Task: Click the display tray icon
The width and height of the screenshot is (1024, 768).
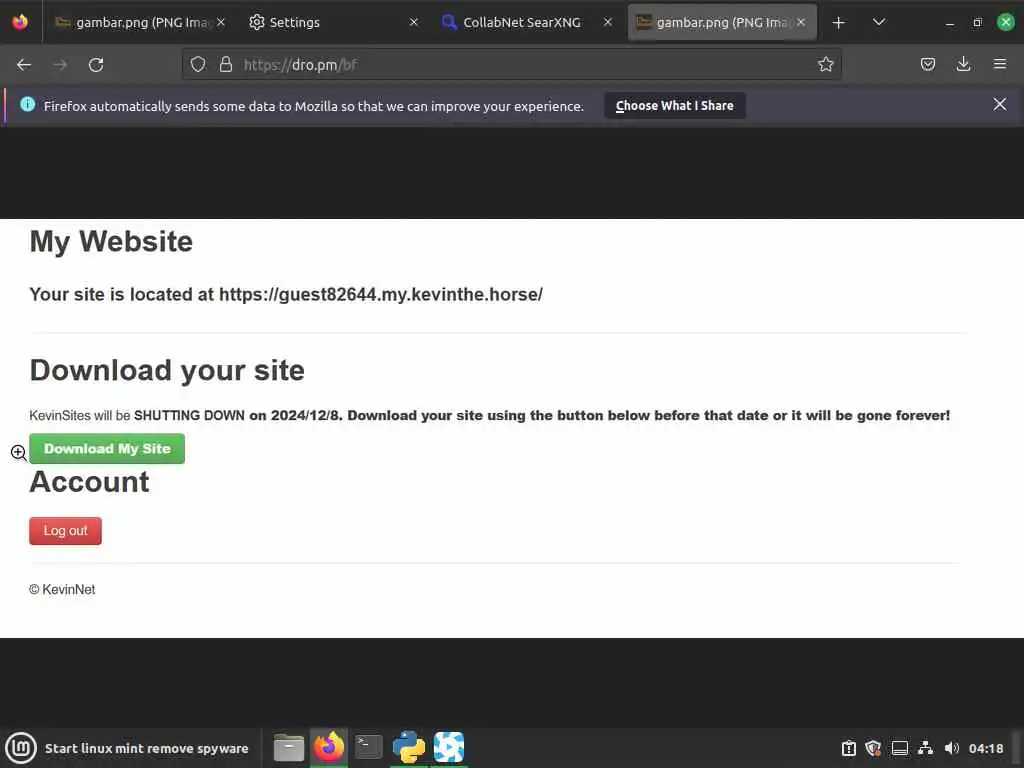Action: (900, 748)
